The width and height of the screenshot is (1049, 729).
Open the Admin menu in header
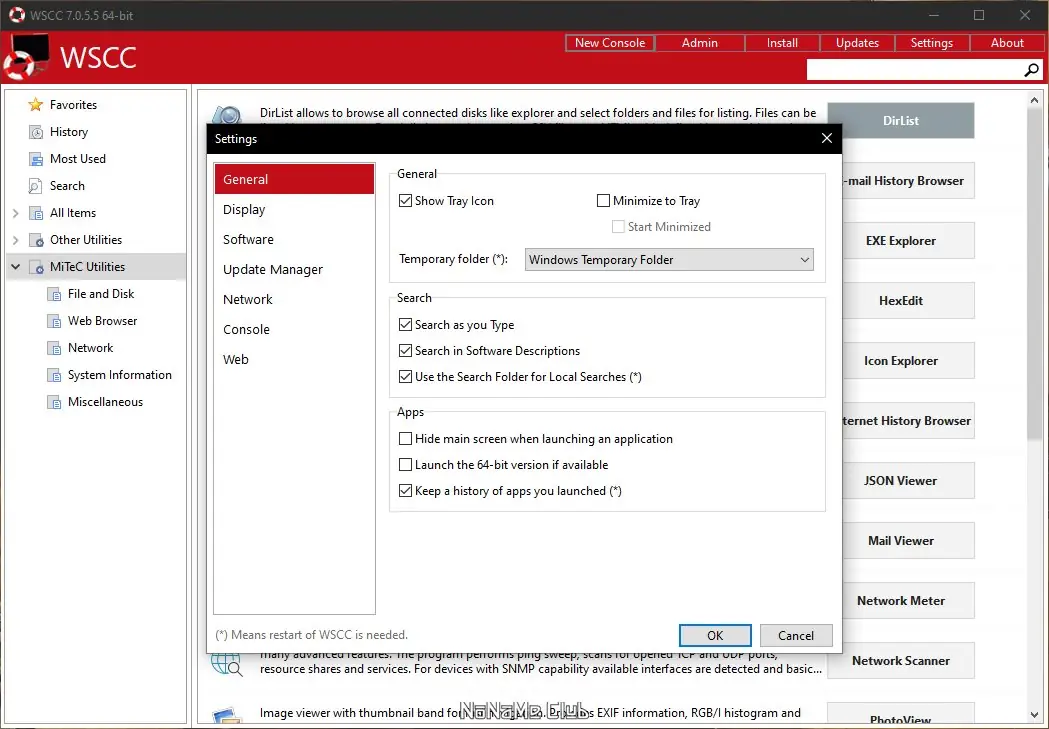[700, 43]
